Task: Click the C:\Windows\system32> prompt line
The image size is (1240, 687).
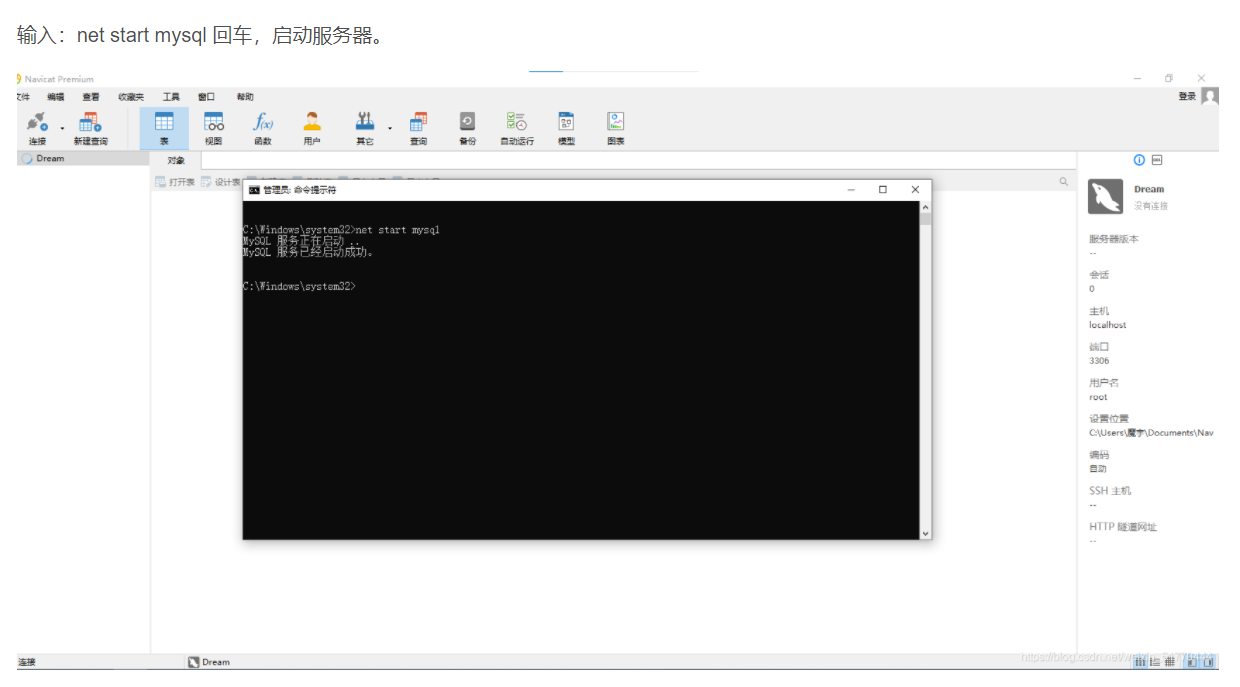Action: (299, 286)
